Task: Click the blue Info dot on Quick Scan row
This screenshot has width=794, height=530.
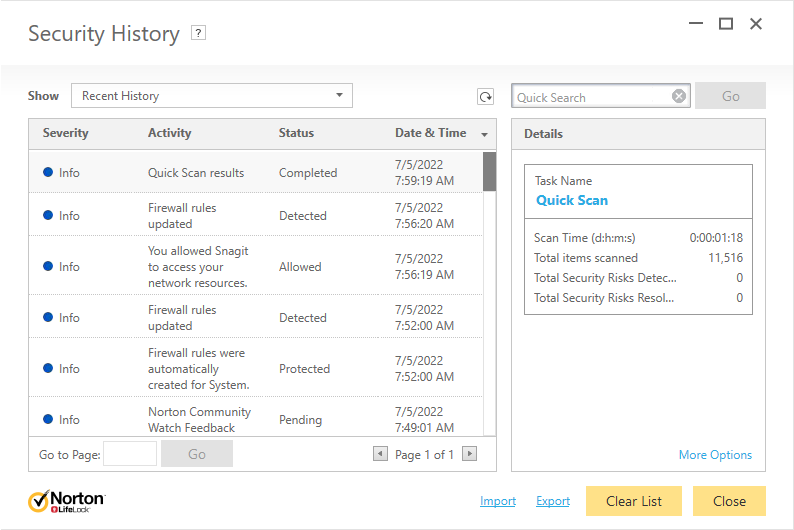Action: (x=48, y=172)
